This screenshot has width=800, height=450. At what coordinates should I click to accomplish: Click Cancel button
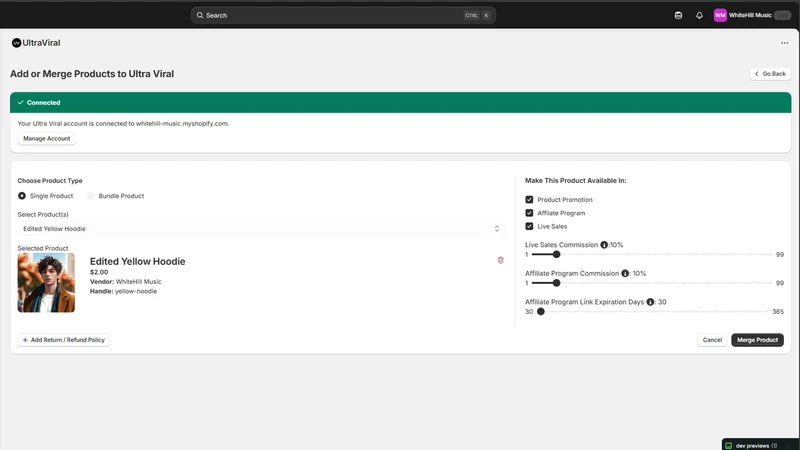click(x=712, y=340)
